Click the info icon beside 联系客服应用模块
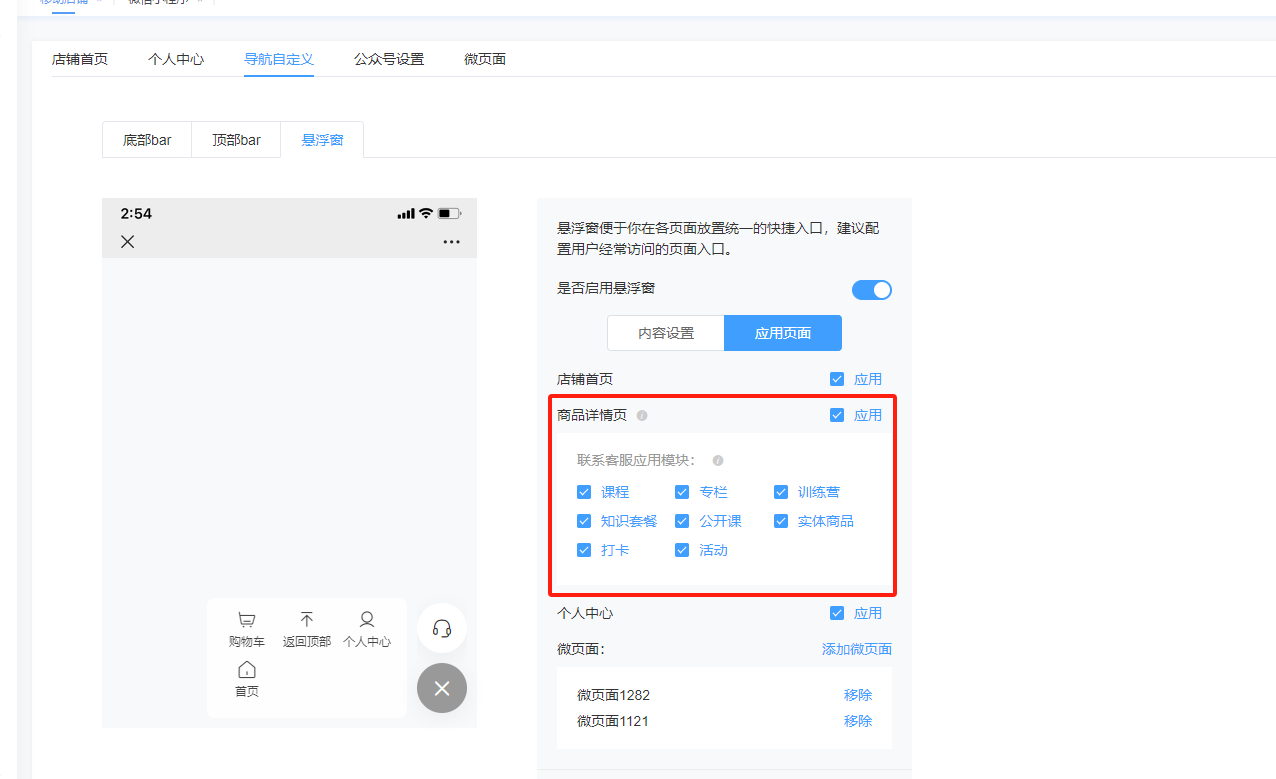Screen dimensions: 1276x779 [x=717, y=461]
